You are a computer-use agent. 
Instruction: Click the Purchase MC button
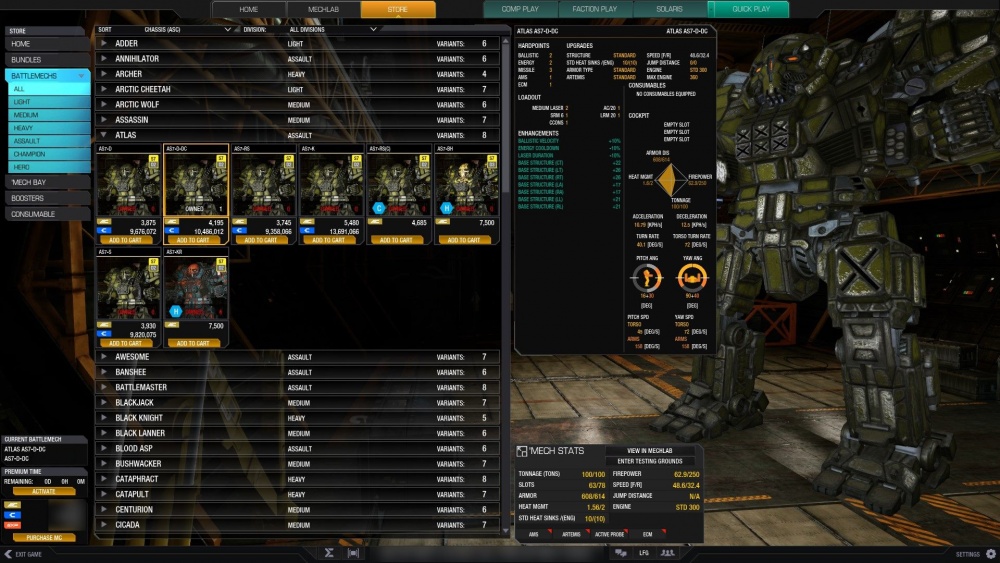pos(43,537)
